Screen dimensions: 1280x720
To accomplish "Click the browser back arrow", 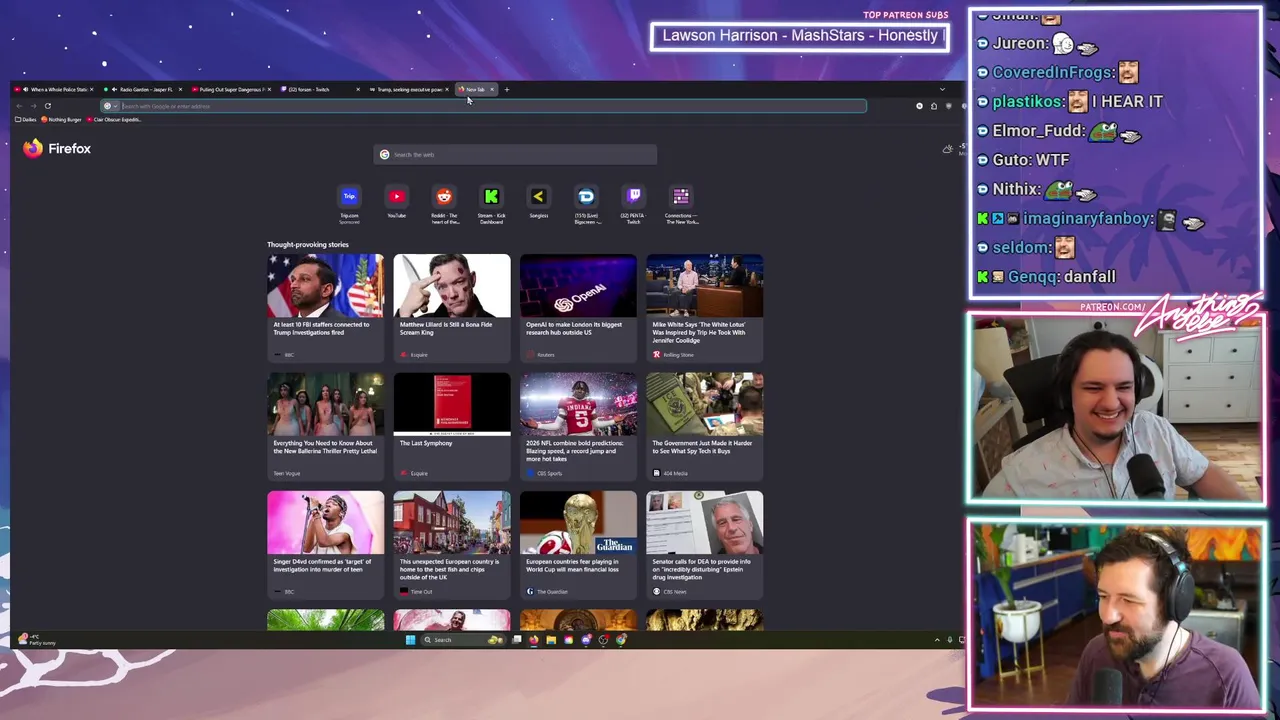I will (19, 106).
